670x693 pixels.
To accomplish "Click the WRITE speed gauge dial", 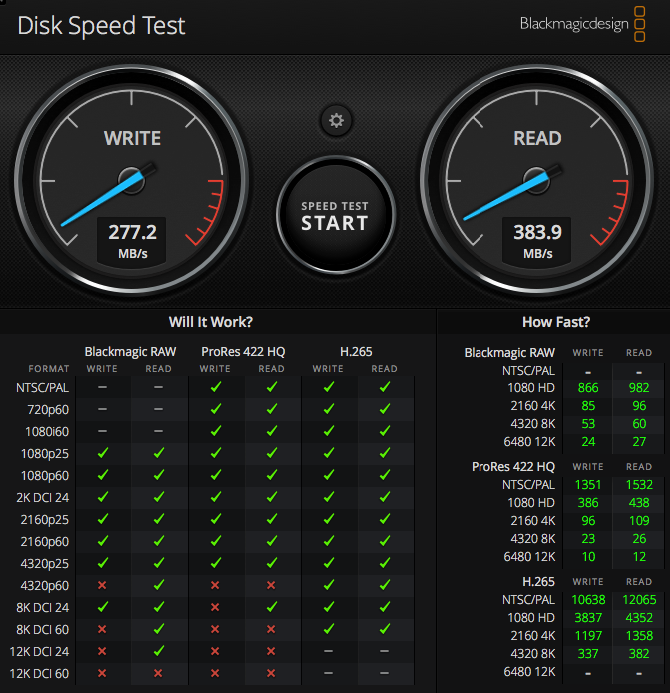I will point(132,180).
